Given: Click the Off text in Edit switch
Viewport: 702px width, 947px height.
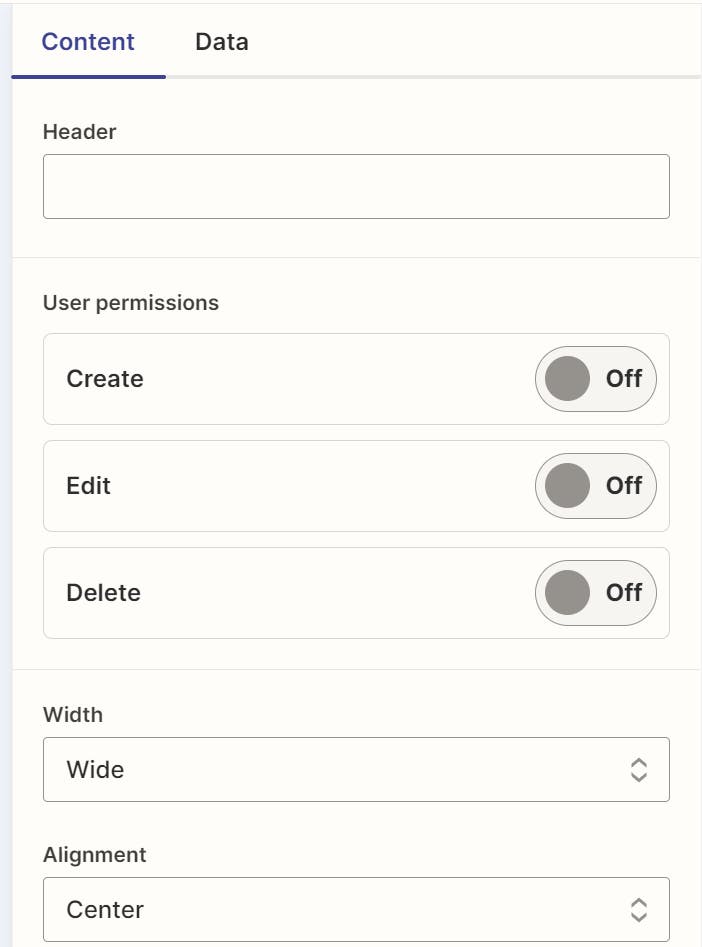Looking at the screenshot, I should click(624, 486).
